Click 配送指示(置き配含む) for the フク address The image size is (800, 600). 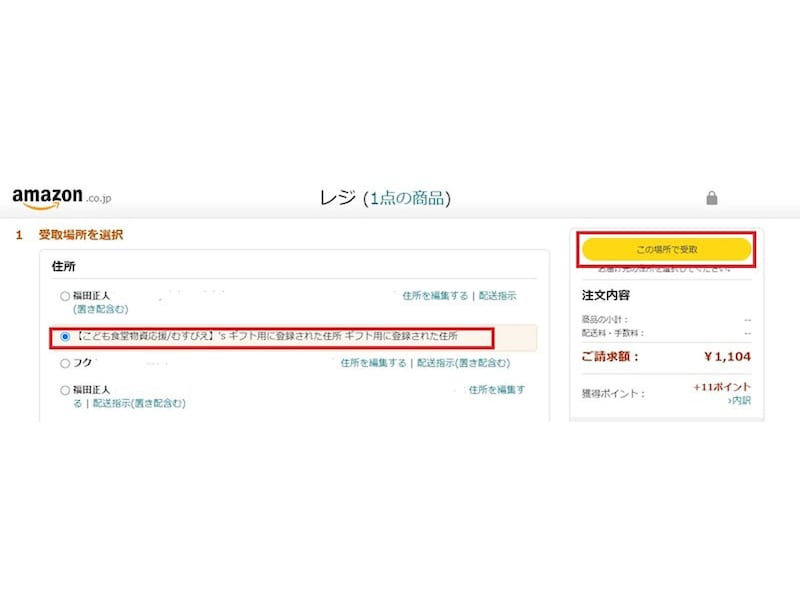[466, 365]
